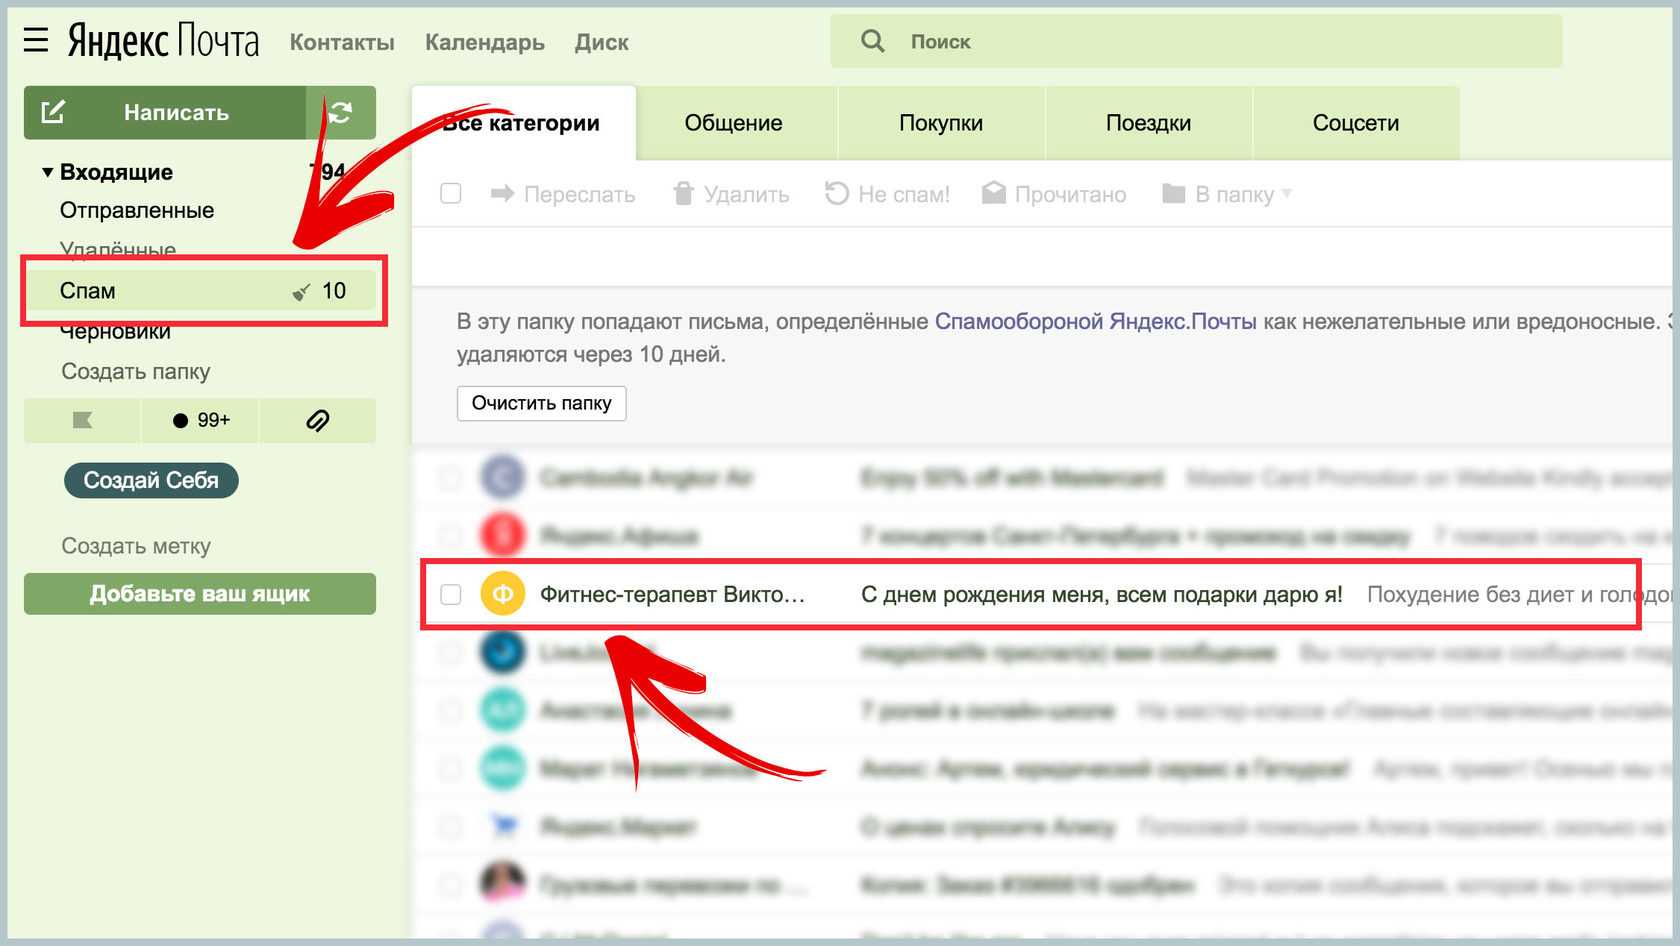Open Календарь in the top navigation
Viewport: 1680px width, 946px height.
pos(485,42)
